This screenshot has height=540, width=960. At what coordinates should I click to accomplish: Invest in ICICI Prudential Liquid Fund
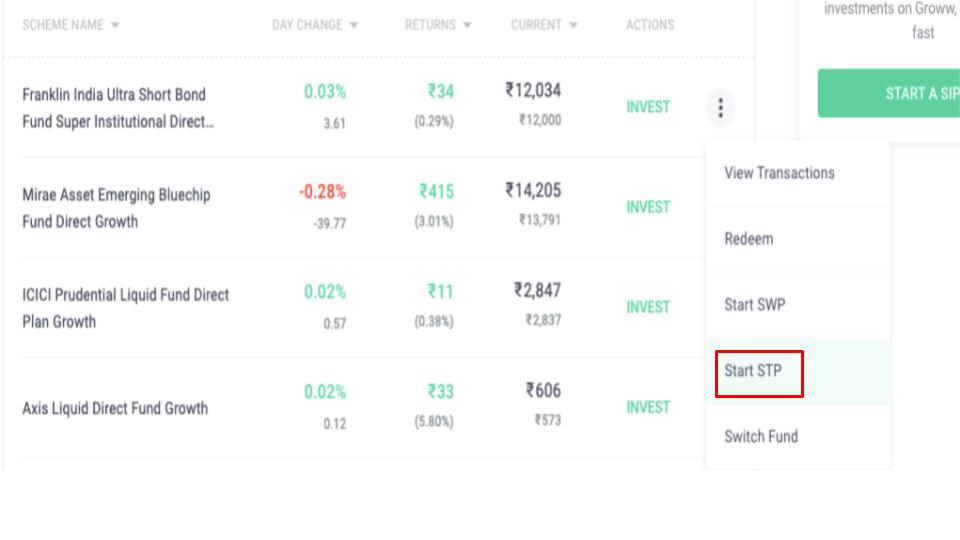point(648,307)
